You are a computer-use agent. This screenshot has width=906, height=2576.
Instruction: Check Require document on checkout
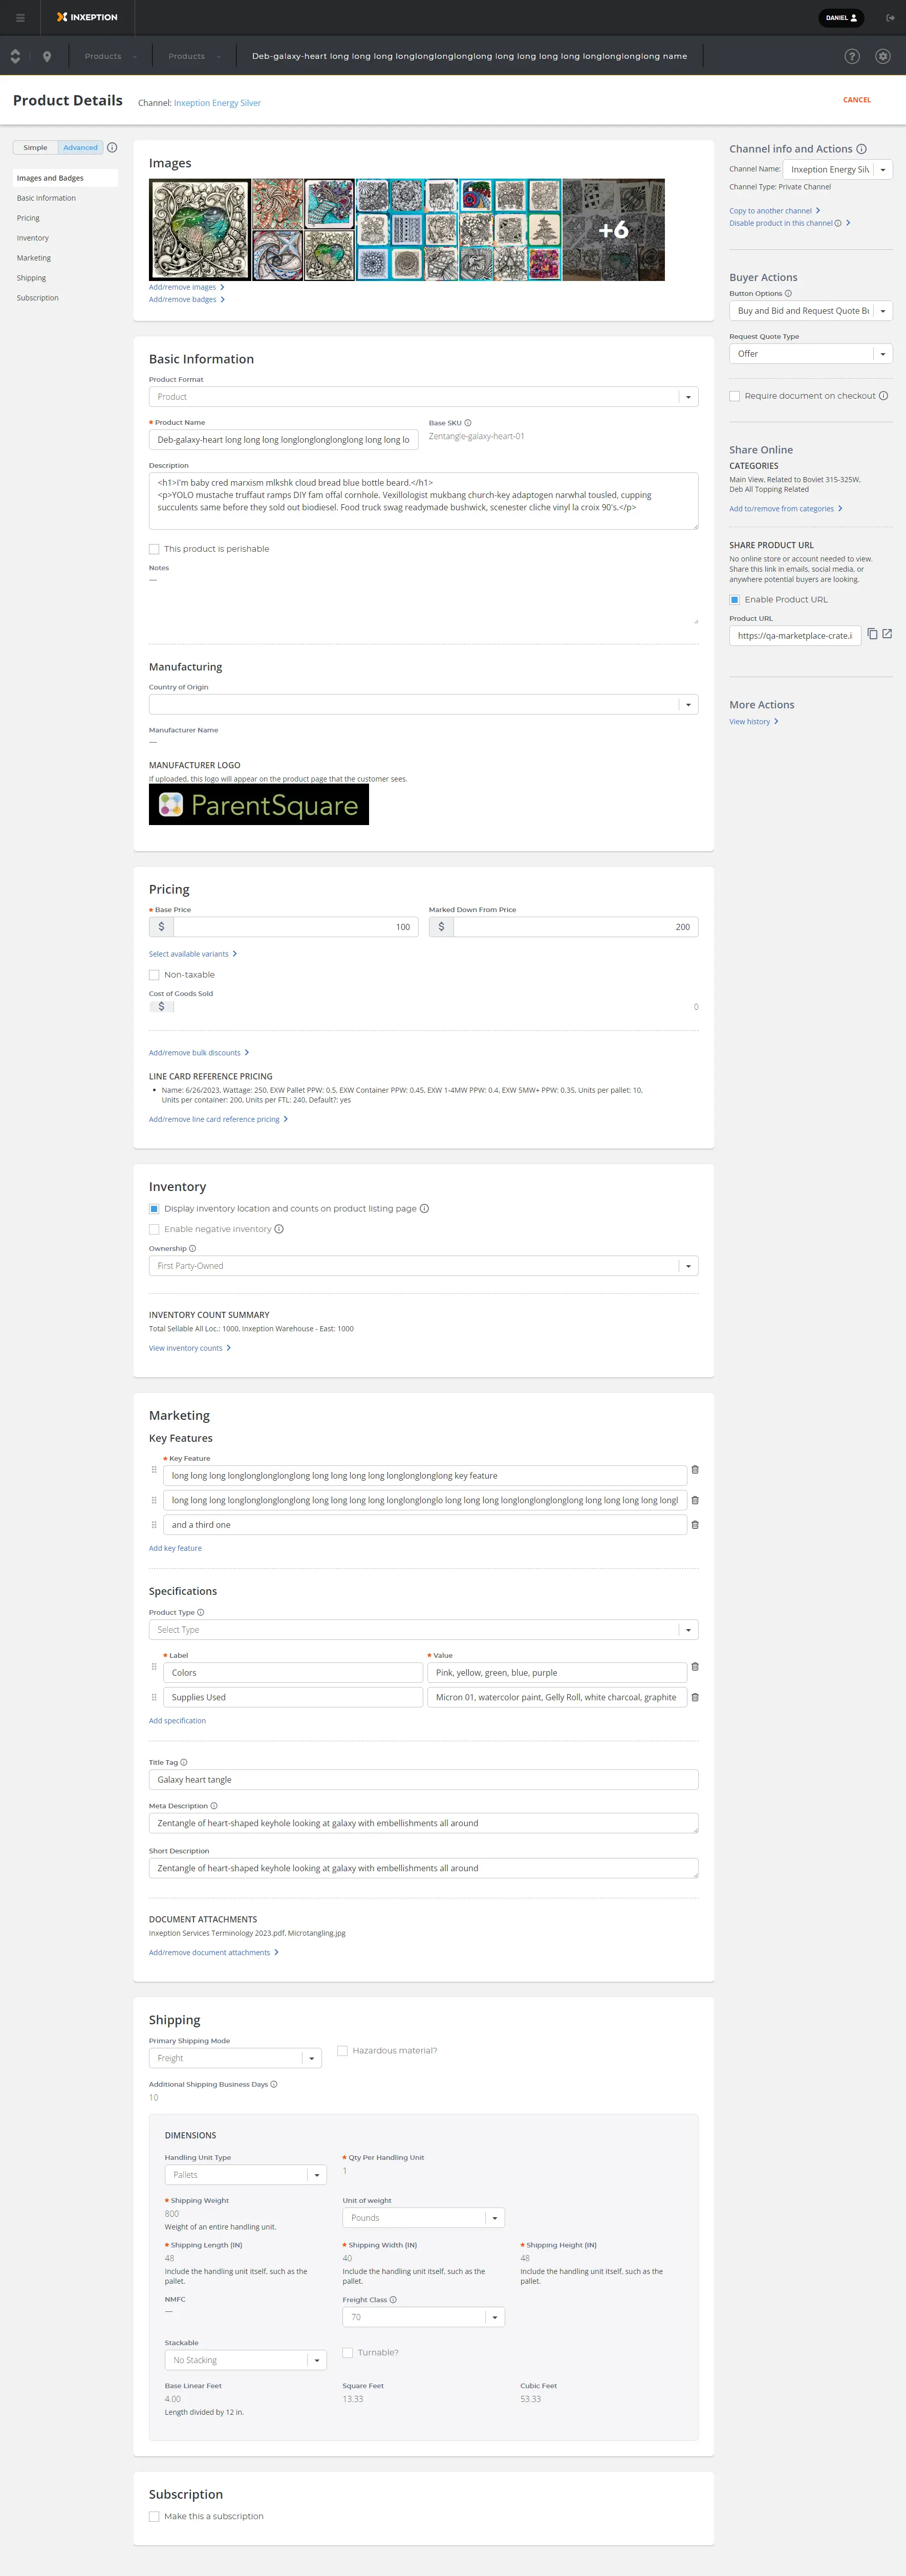735,396
